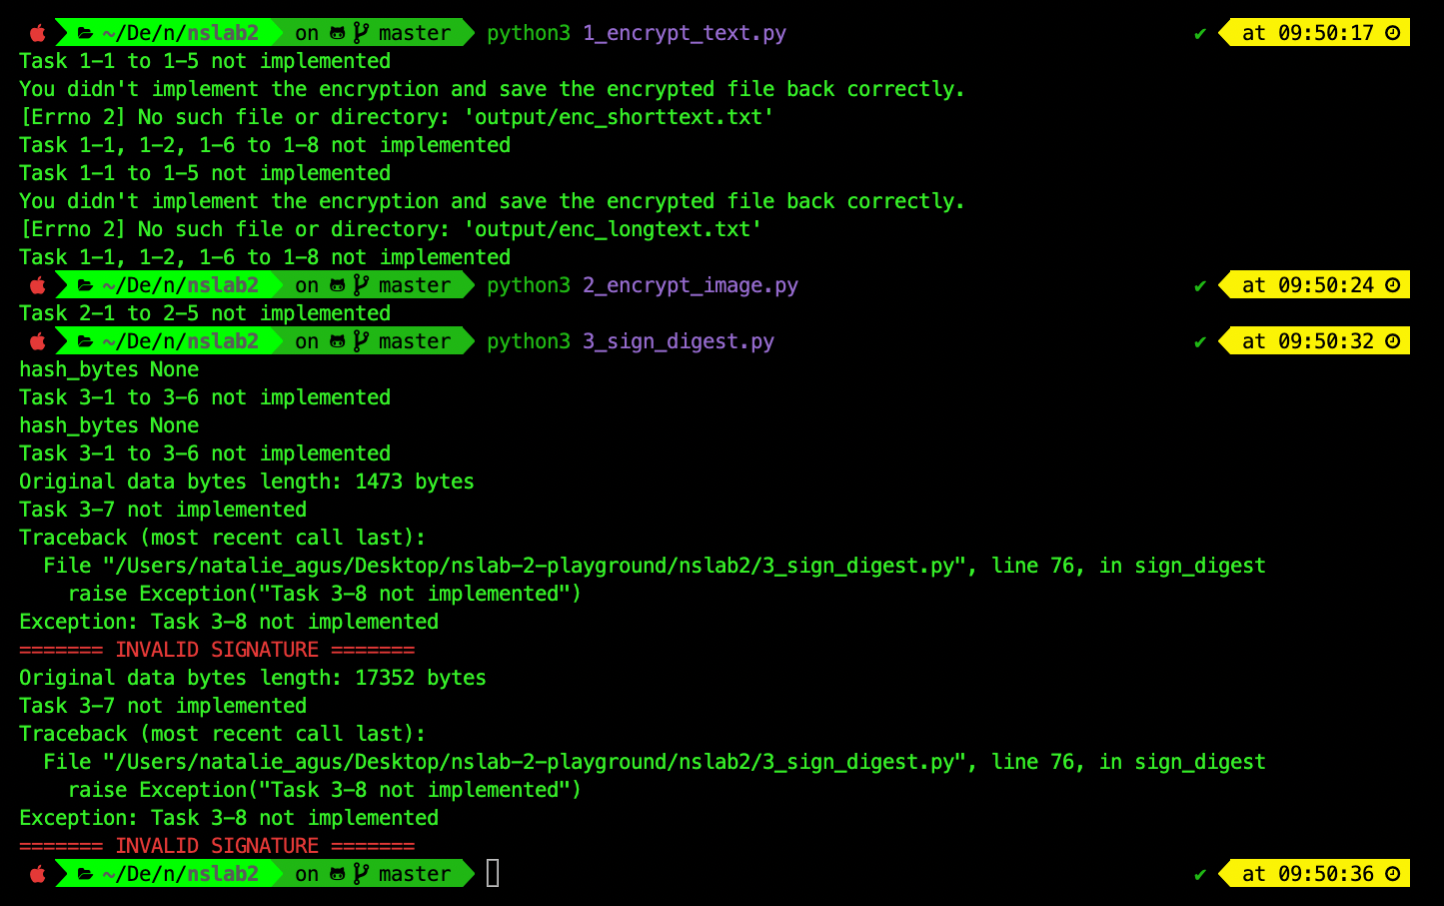Click the GitHub cat icon on the 2_encrypt_image.py prompt
Screen dimensions: 1444x906
(x=338, y=286)
